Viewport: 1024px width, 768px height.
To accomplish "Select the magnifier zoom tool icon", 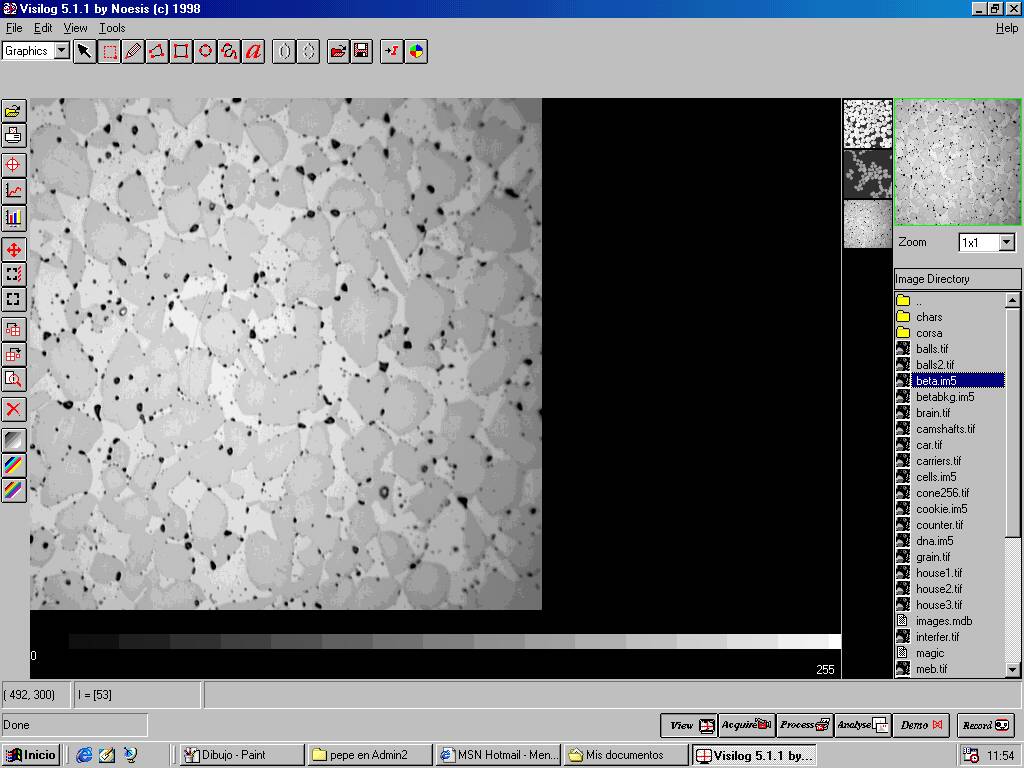I will pyautogui.click(x=13, y=379).
